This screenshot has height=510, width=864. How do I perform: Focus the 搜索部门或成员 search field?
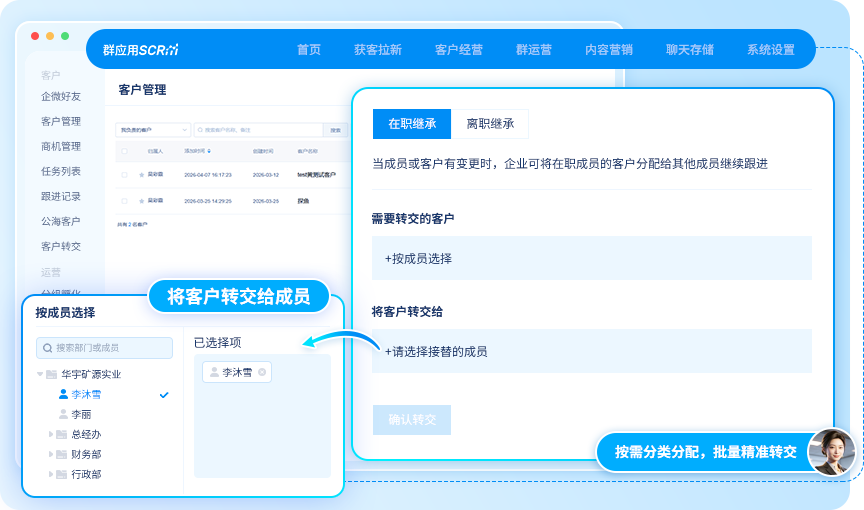[104, 348]
